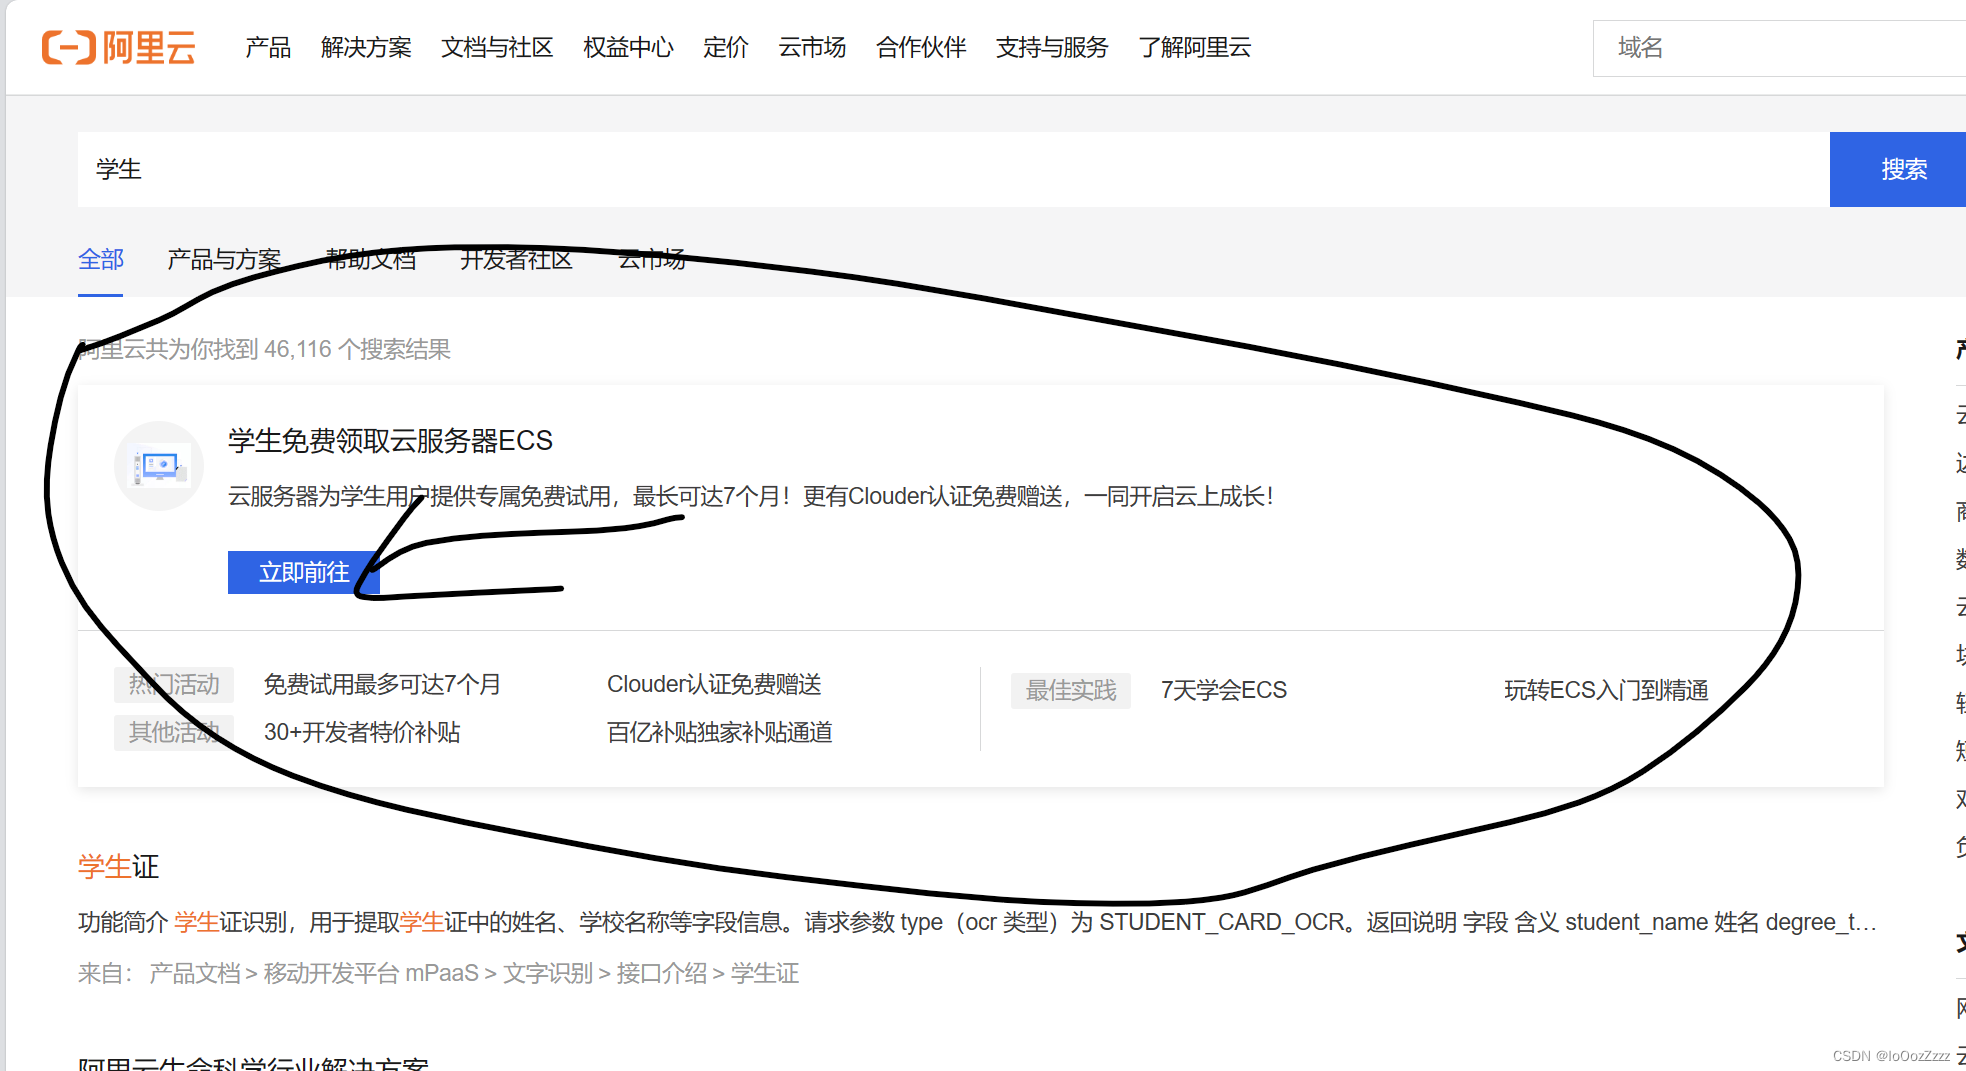Open the 产品 menu
1966x1071 pixels.
268,47
